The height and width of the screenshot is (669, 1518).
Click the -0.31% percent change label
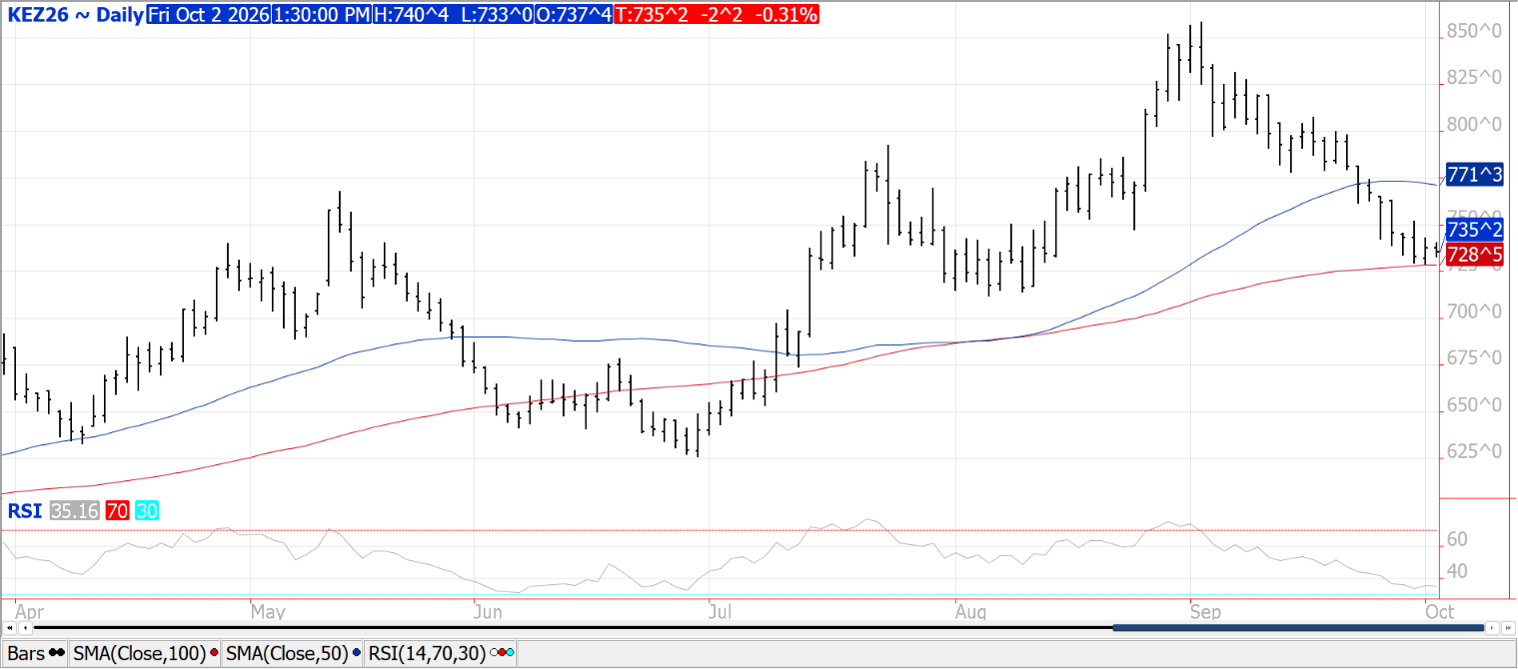pos(789,15)
